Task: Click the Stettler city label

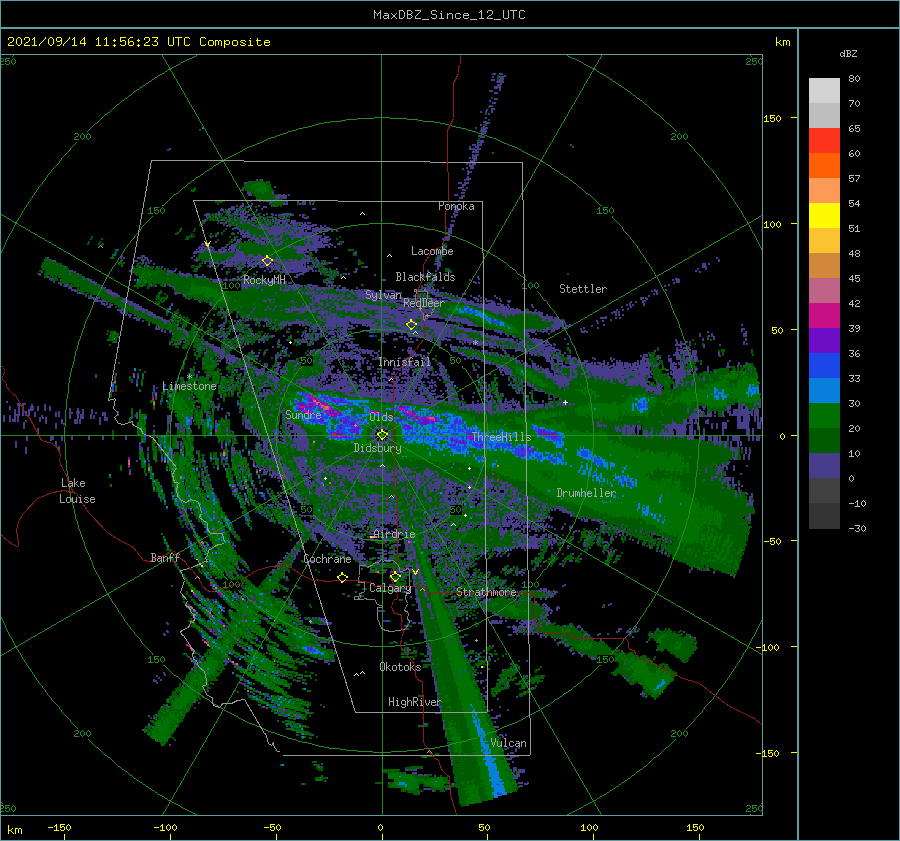Action: [583, 289]
